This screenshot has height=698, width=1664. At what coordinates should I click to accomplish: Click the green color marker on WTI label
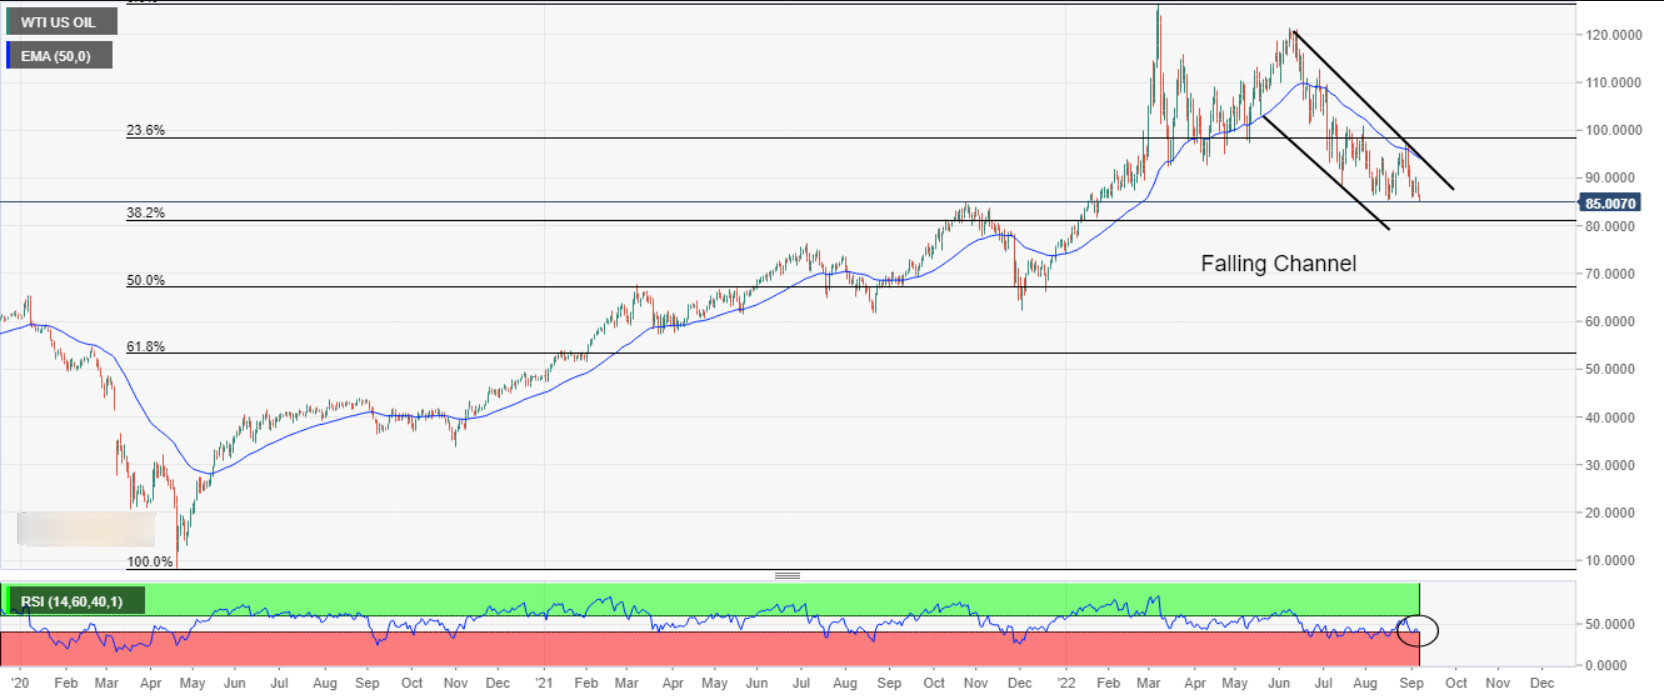click(x=9, y=22)
